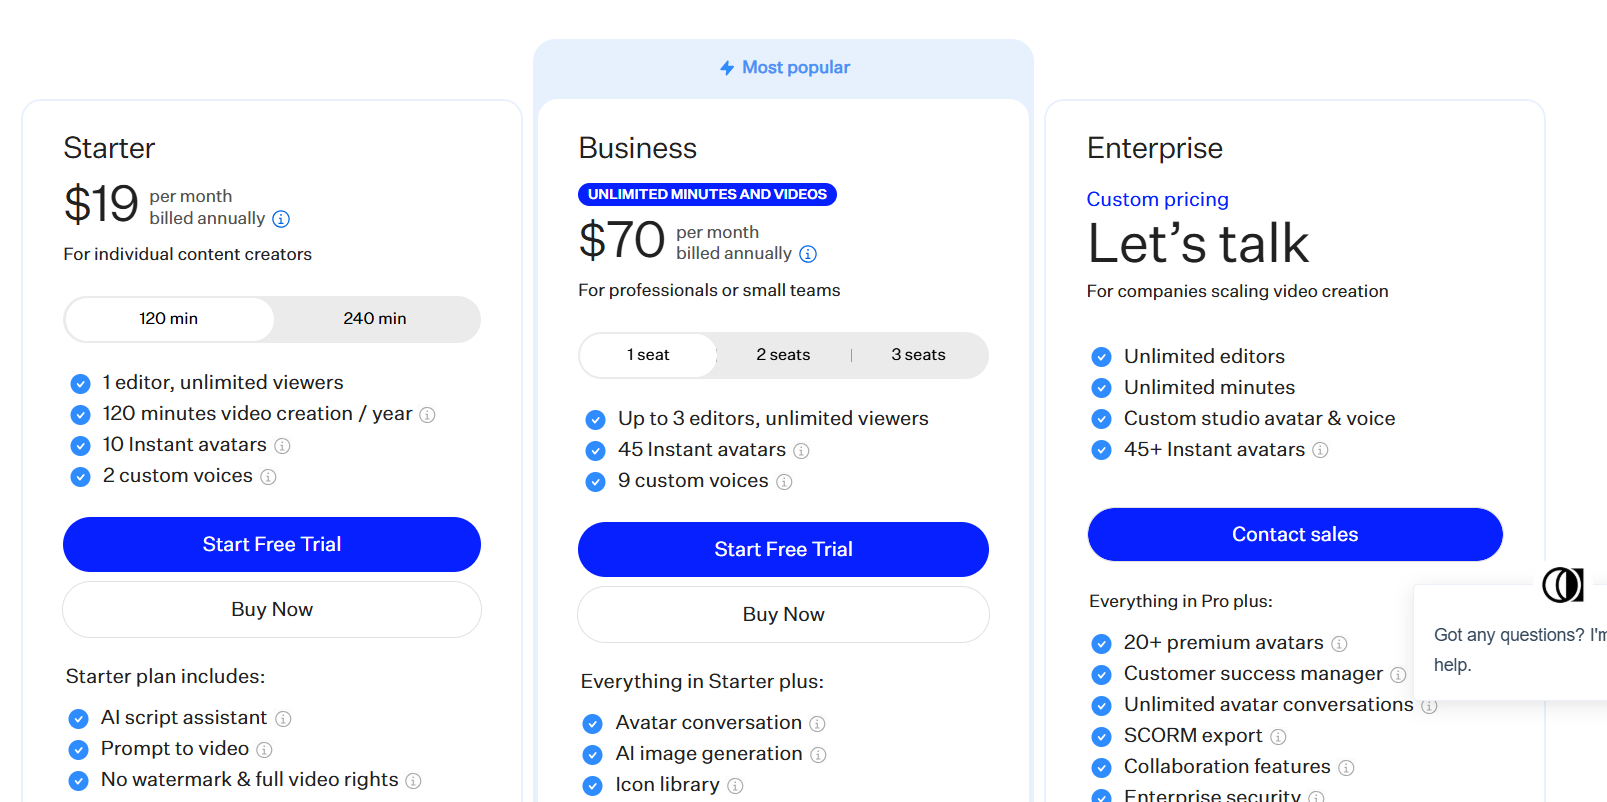Show info for SCORM export

point(1278,737)
